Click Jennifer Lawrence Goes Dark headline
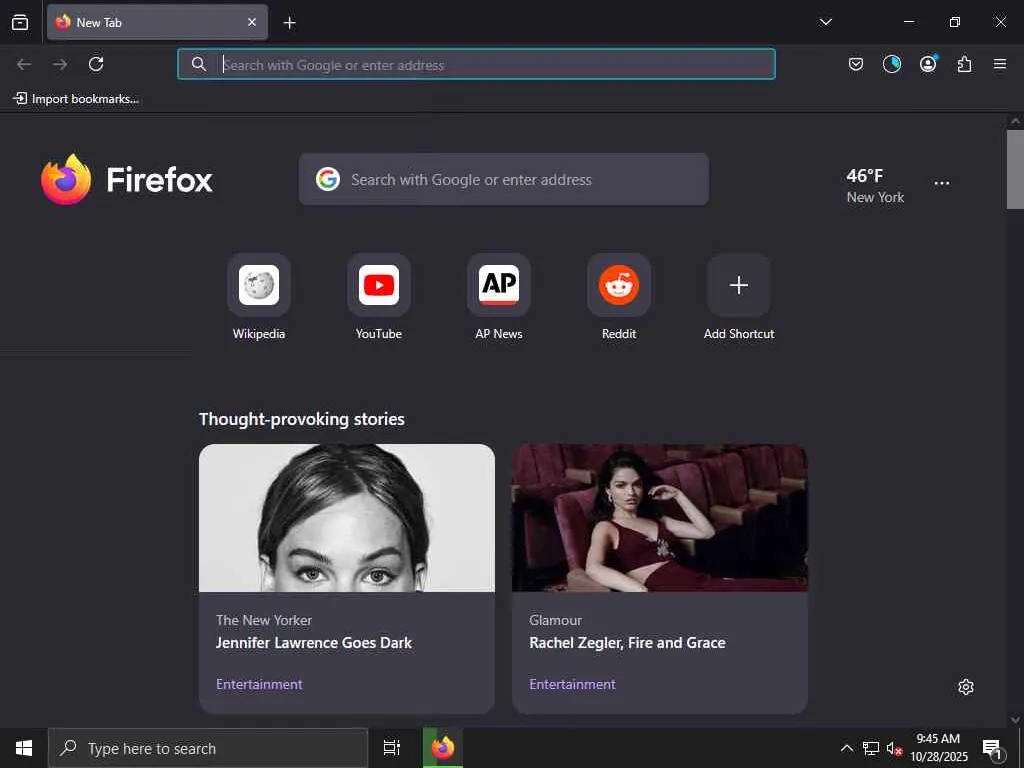 point(314,643)
